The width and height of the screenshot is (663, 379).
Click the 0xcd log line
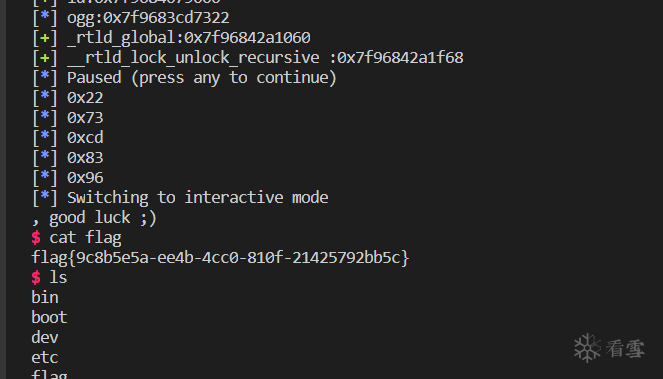tap(85, 138)
